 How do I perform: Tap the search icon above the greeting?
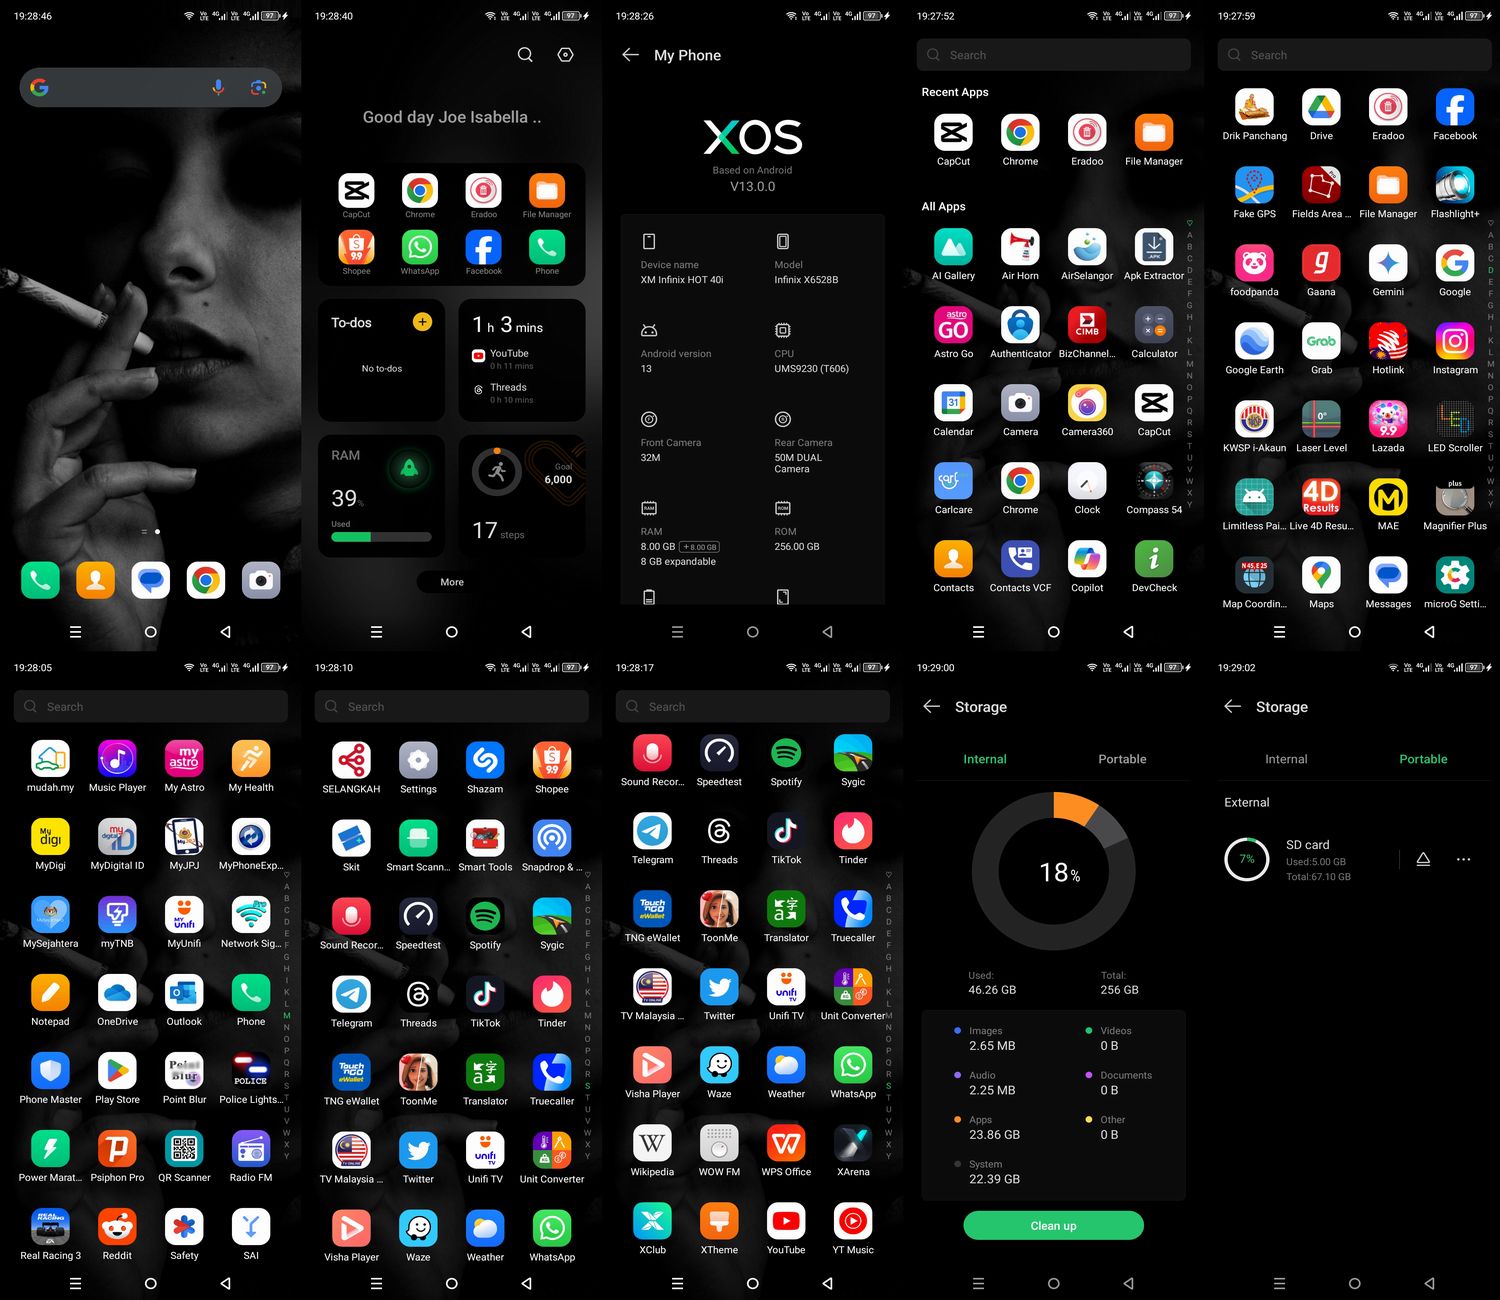[x=525, y=55]
